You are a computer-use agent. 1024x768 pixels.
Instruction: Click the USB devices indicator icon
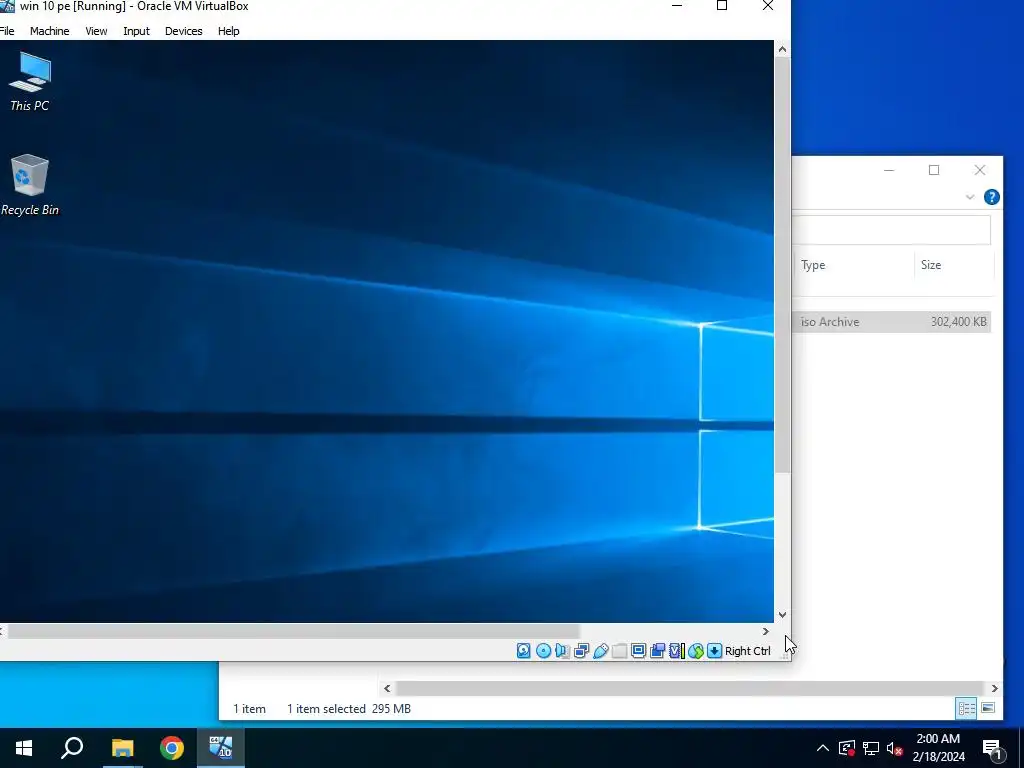601,650
